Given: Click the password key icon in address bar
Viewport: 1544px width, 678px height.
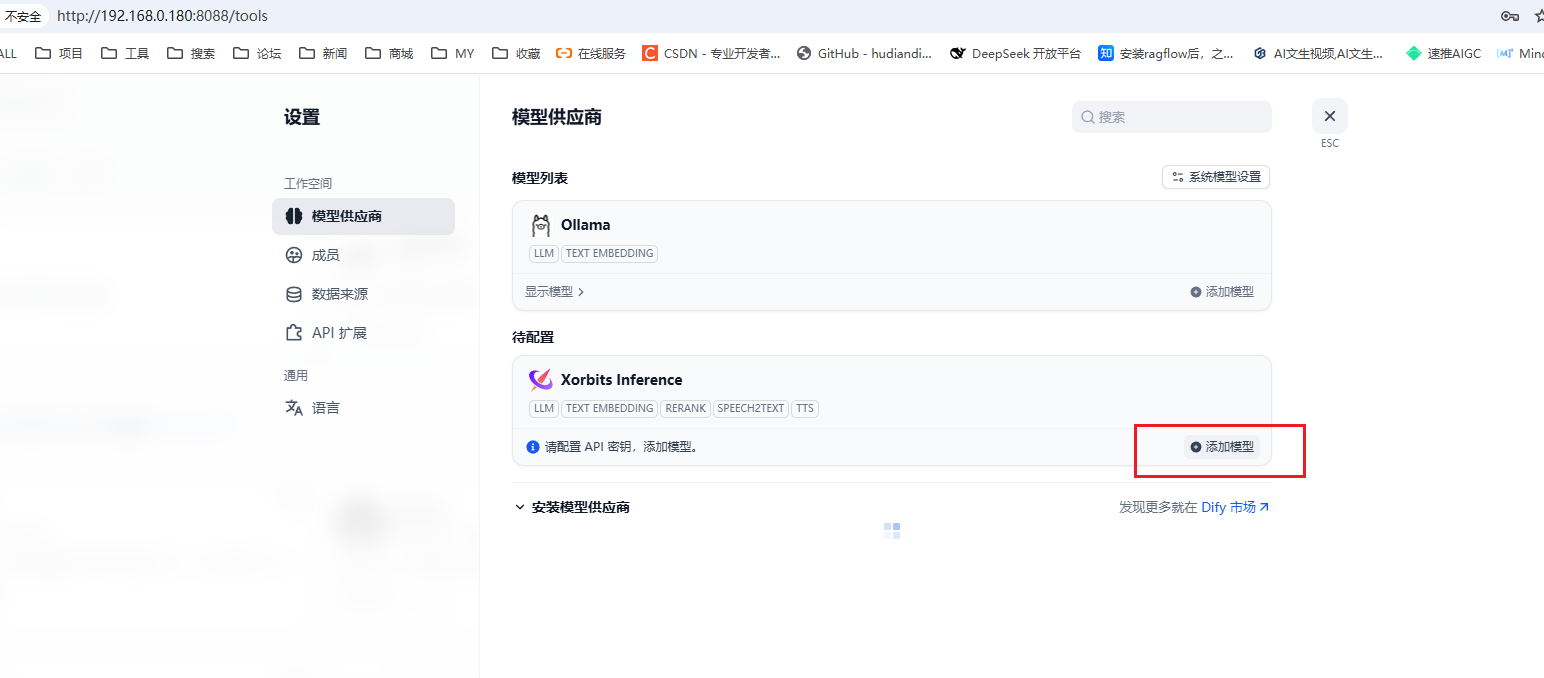Looking at the screenshot, I should pos(1510,16).
